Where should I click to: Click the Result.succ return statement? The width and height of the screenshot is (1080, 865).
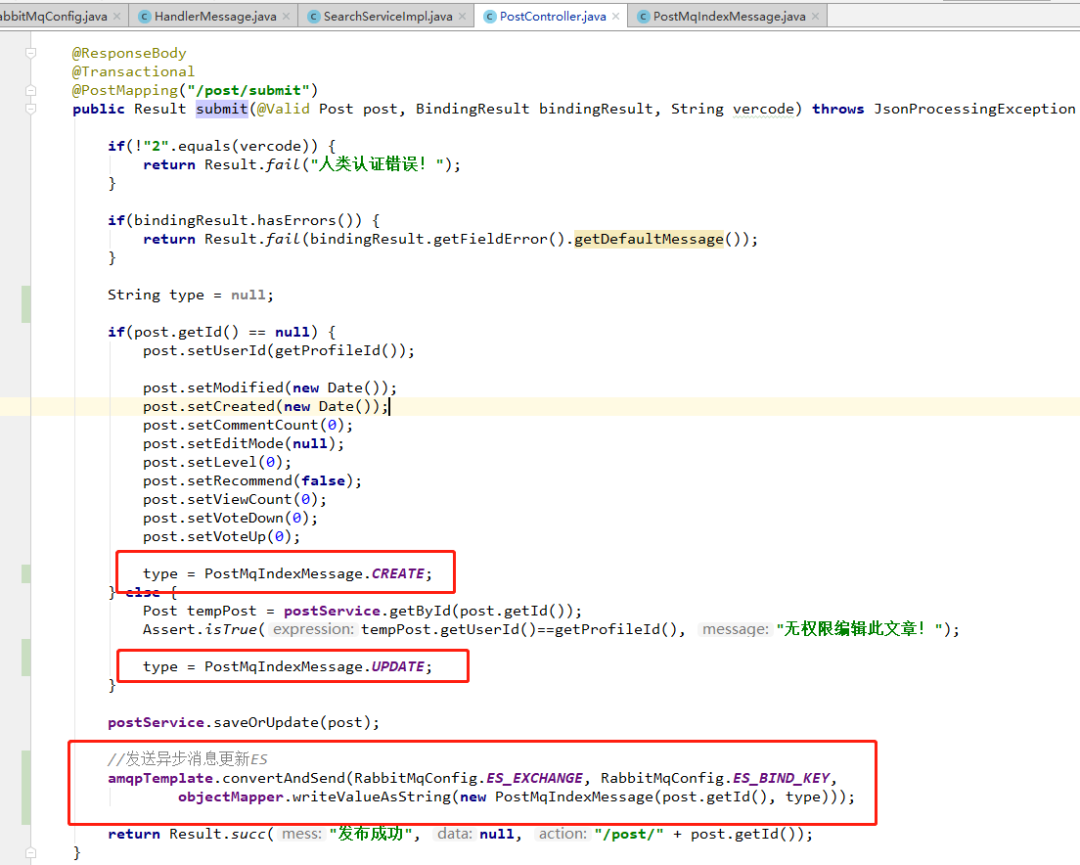point(460,834)
